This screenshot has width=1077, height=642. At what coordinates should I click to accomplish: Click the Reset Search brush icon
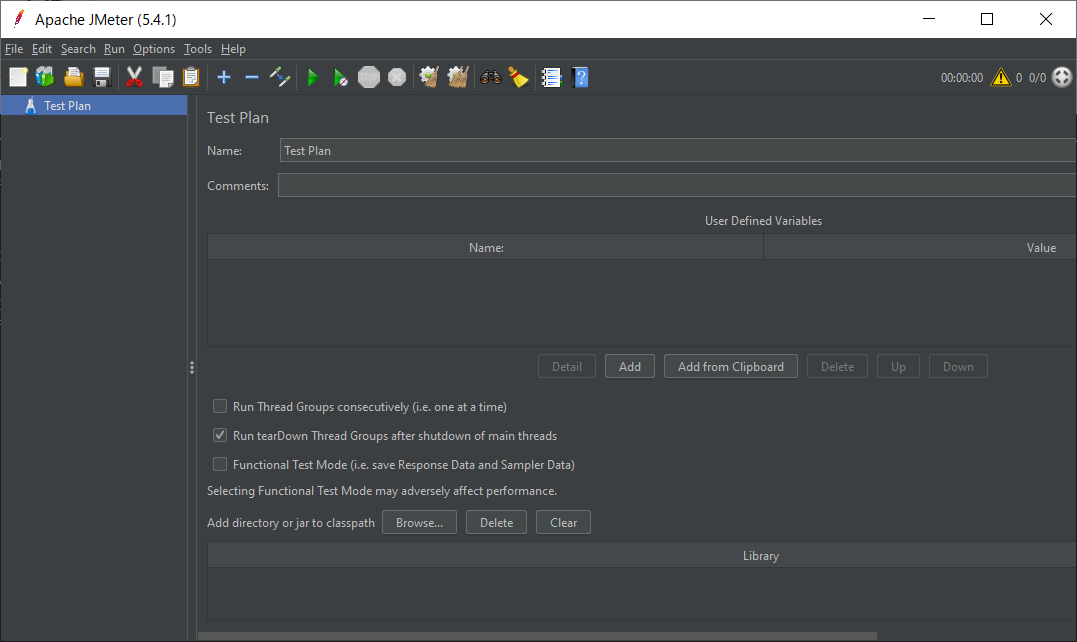click(519, 78)
